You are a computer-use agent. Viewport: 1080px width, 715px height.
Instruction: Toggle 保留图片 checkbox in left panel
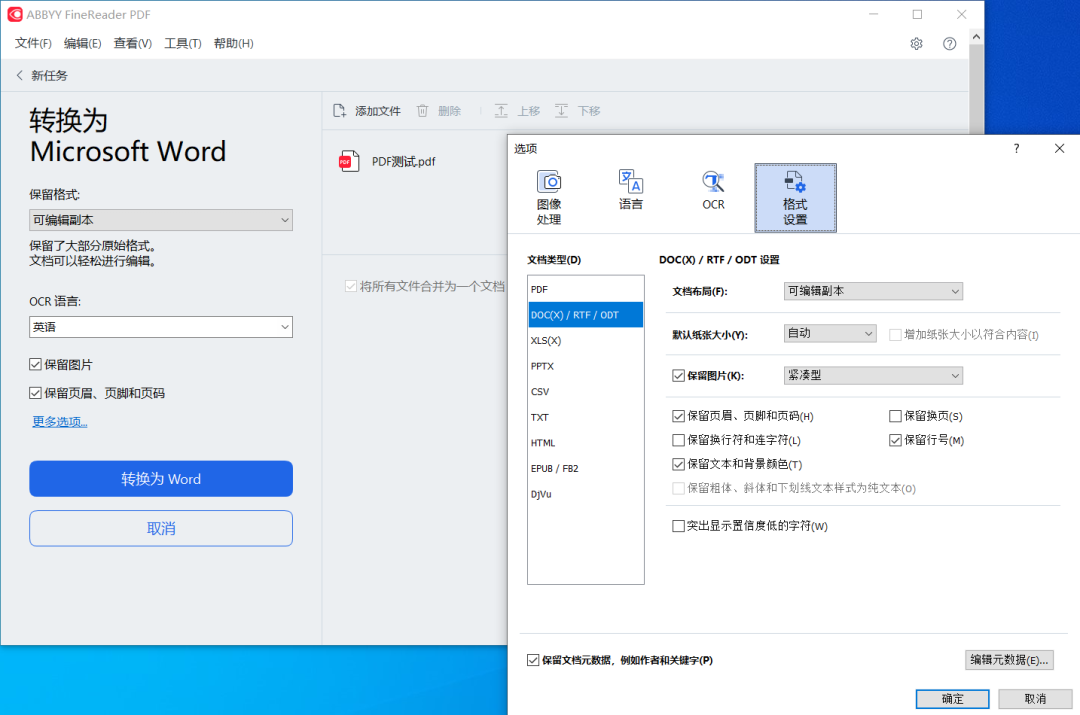point(35,364)
